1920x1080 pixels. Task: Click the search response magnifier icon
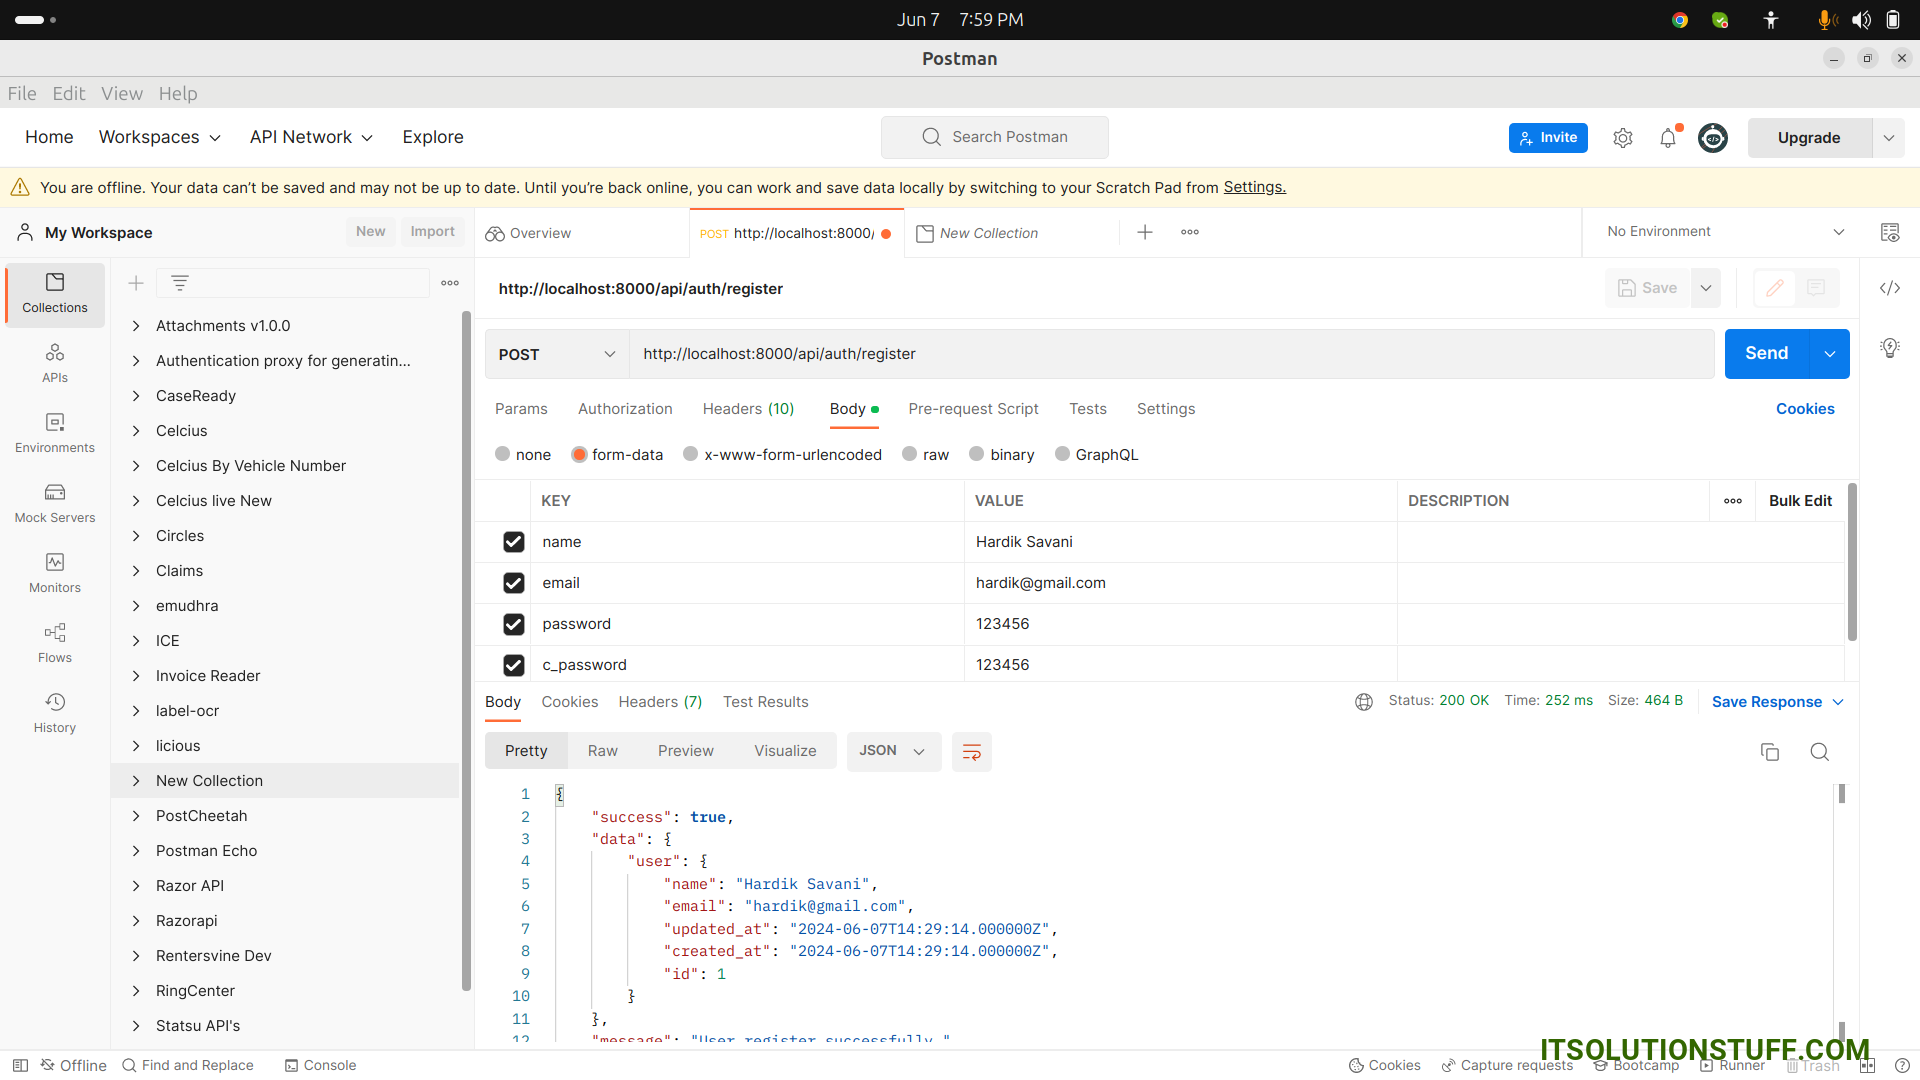coord(1819,752)
